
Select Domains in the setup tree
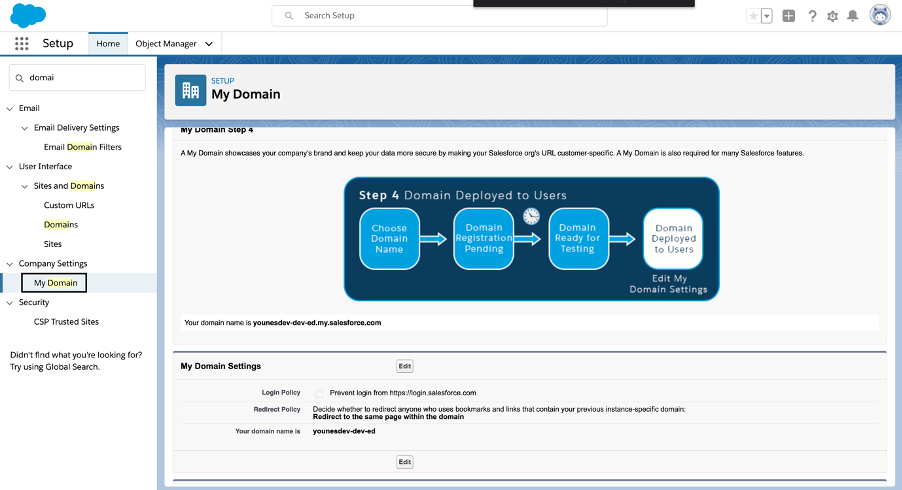click(60, 224)
